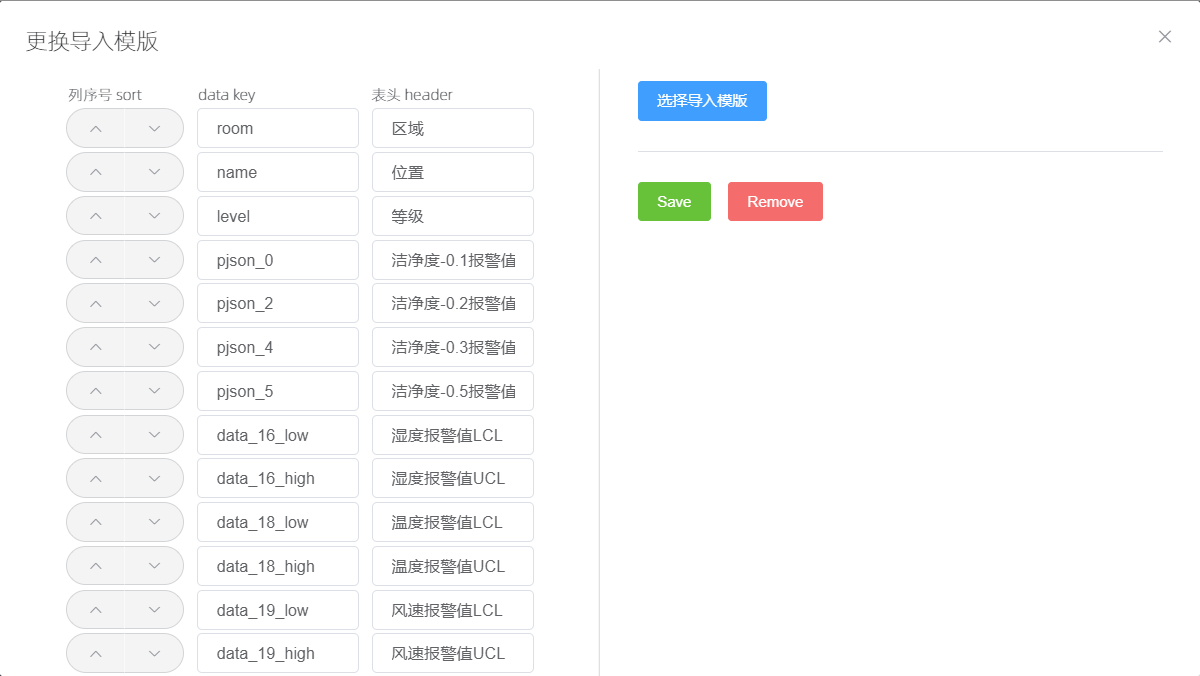Viewport: 1200px width, 676px height.
Task: Move the data_18_high row up
Action: pyautogui.click(x=96, y=566)
